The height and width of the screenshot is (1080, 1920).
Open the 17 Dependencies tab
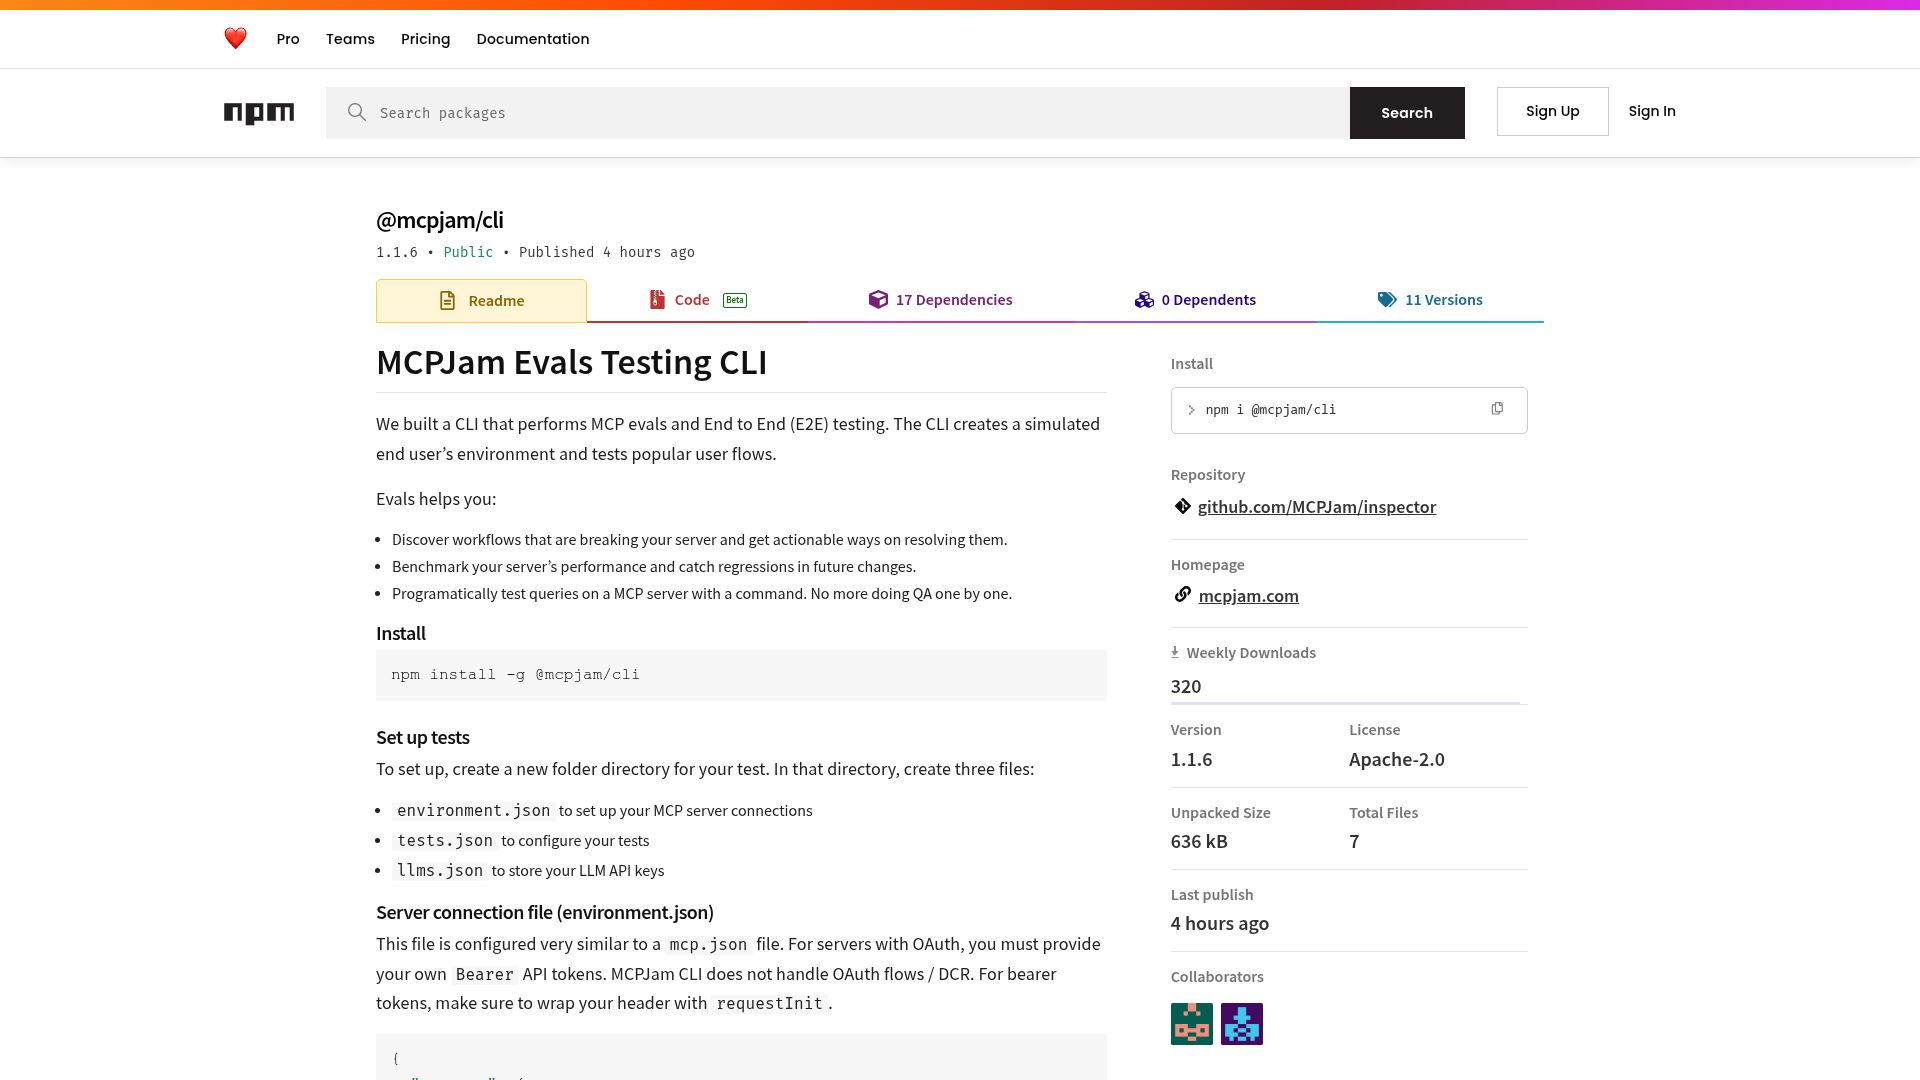(940, 300)
